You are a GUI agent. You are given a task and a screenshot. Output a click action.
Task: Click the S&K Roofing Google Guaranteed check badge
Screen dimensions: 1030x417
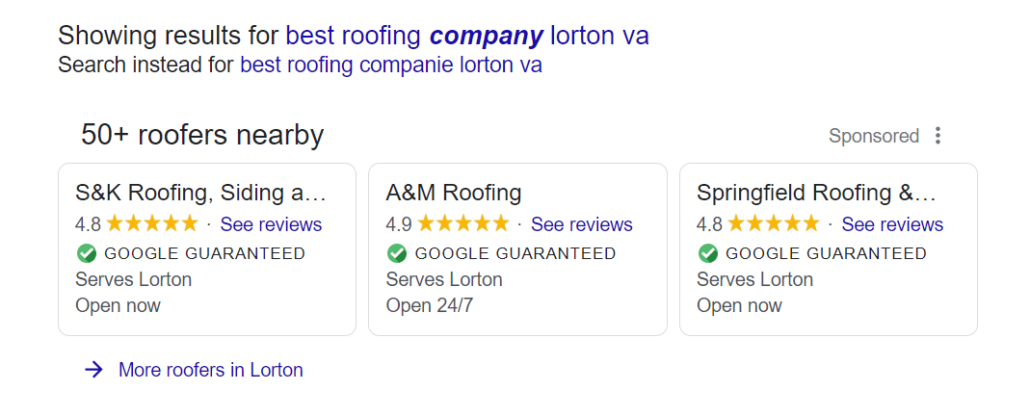[x=86, y=253]
